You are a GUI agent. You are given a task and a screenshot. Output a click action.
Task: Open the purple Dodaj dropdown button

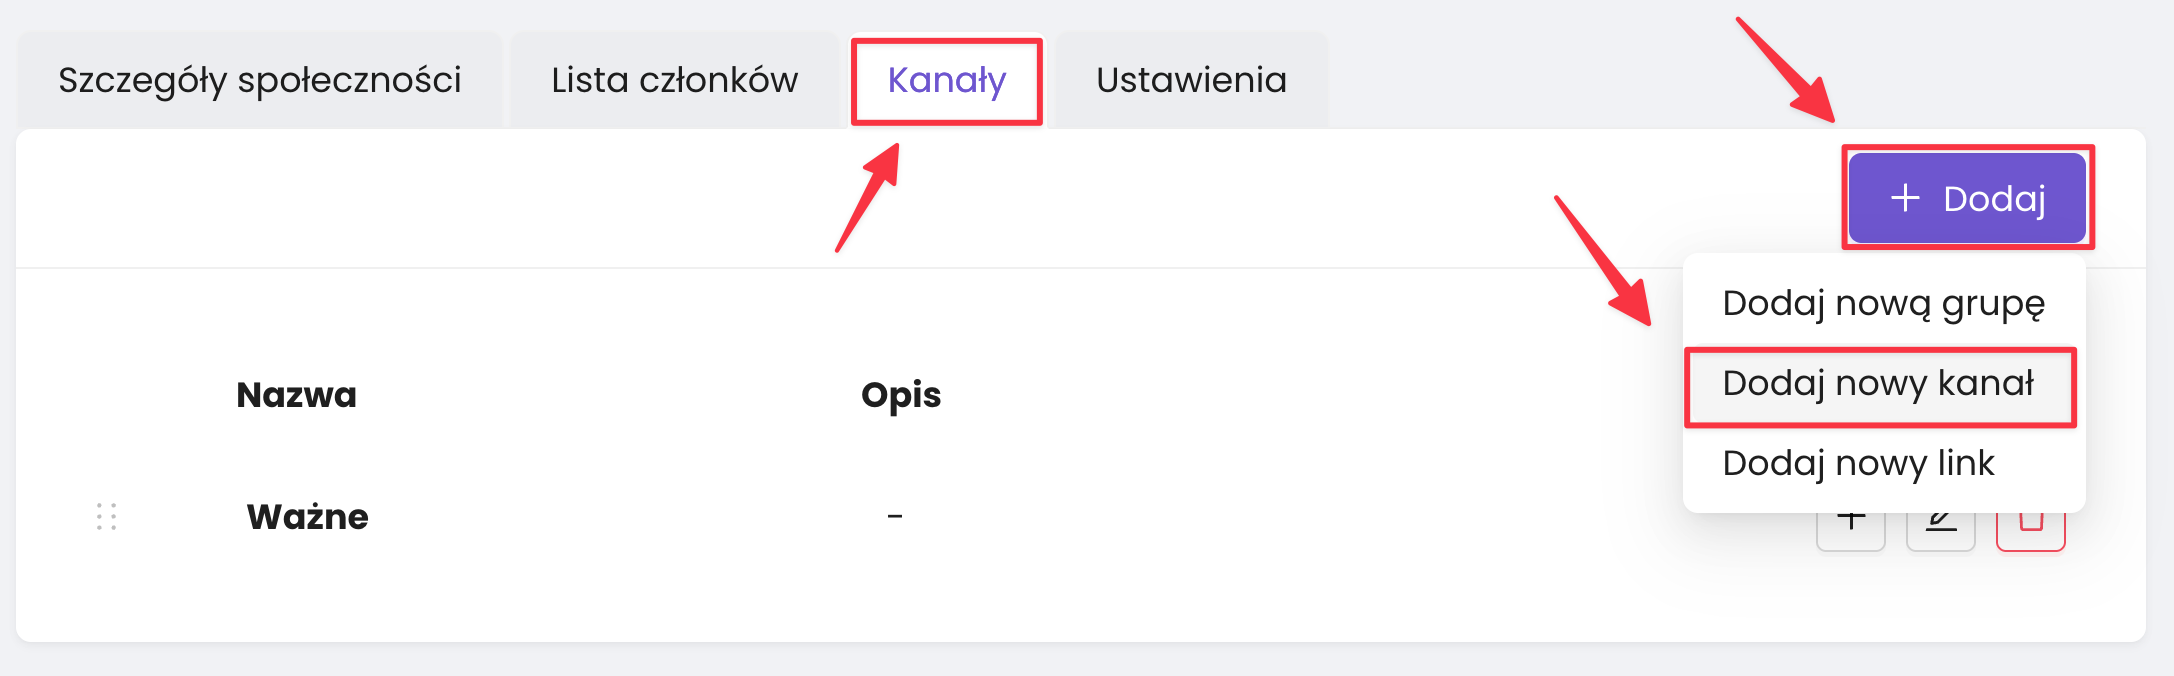pyautogui.click(x=1967, y=198)
